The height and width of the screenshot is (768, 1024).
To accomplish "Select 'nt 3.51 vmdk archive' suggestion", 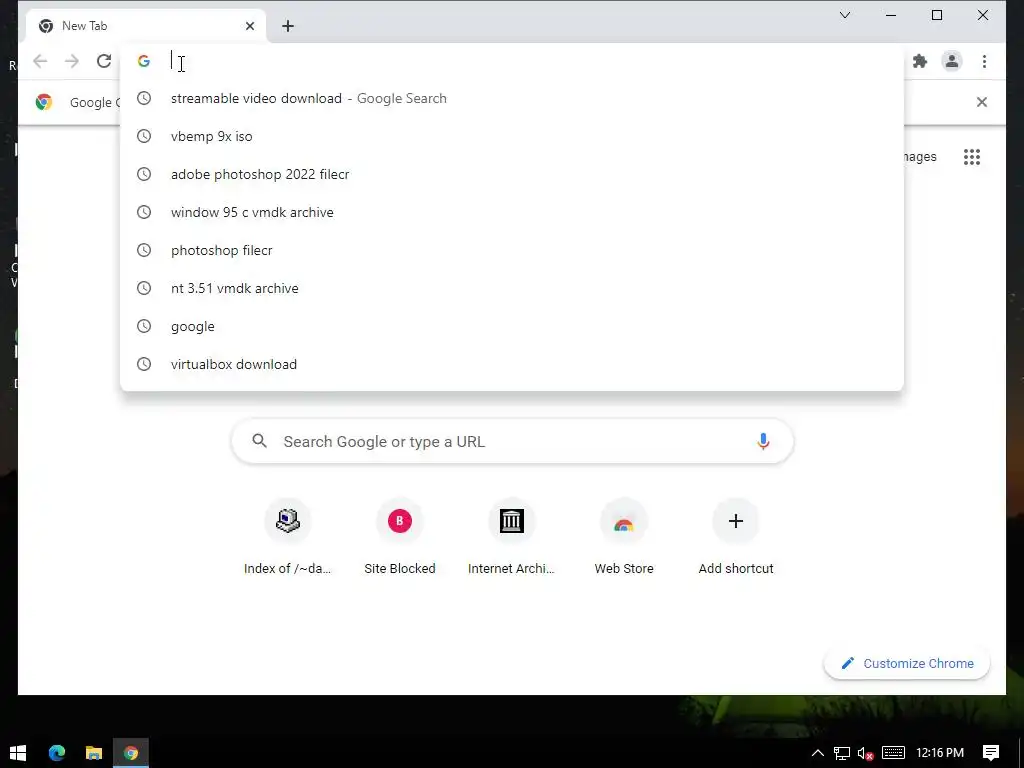I will point(512,288).
